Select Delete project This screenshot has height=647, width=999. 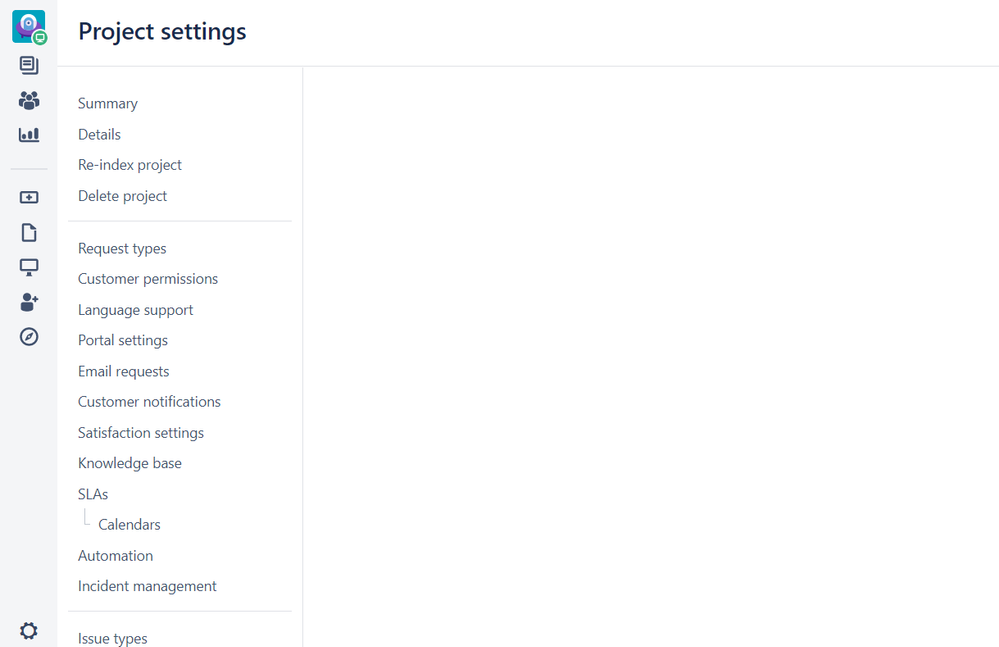(x=122, y=195)
